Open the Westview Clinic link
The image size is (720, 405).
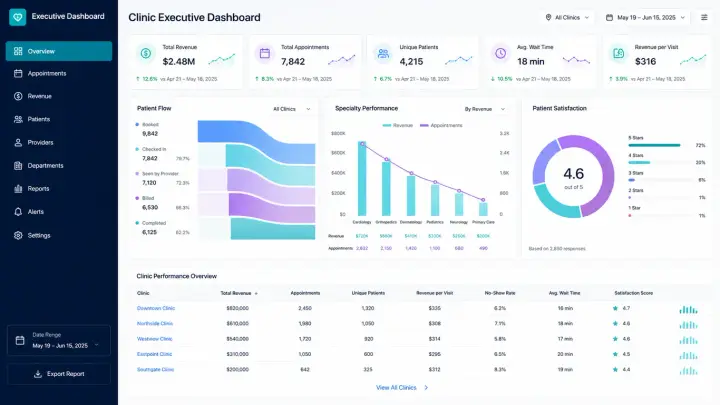(x=154, y=339)
